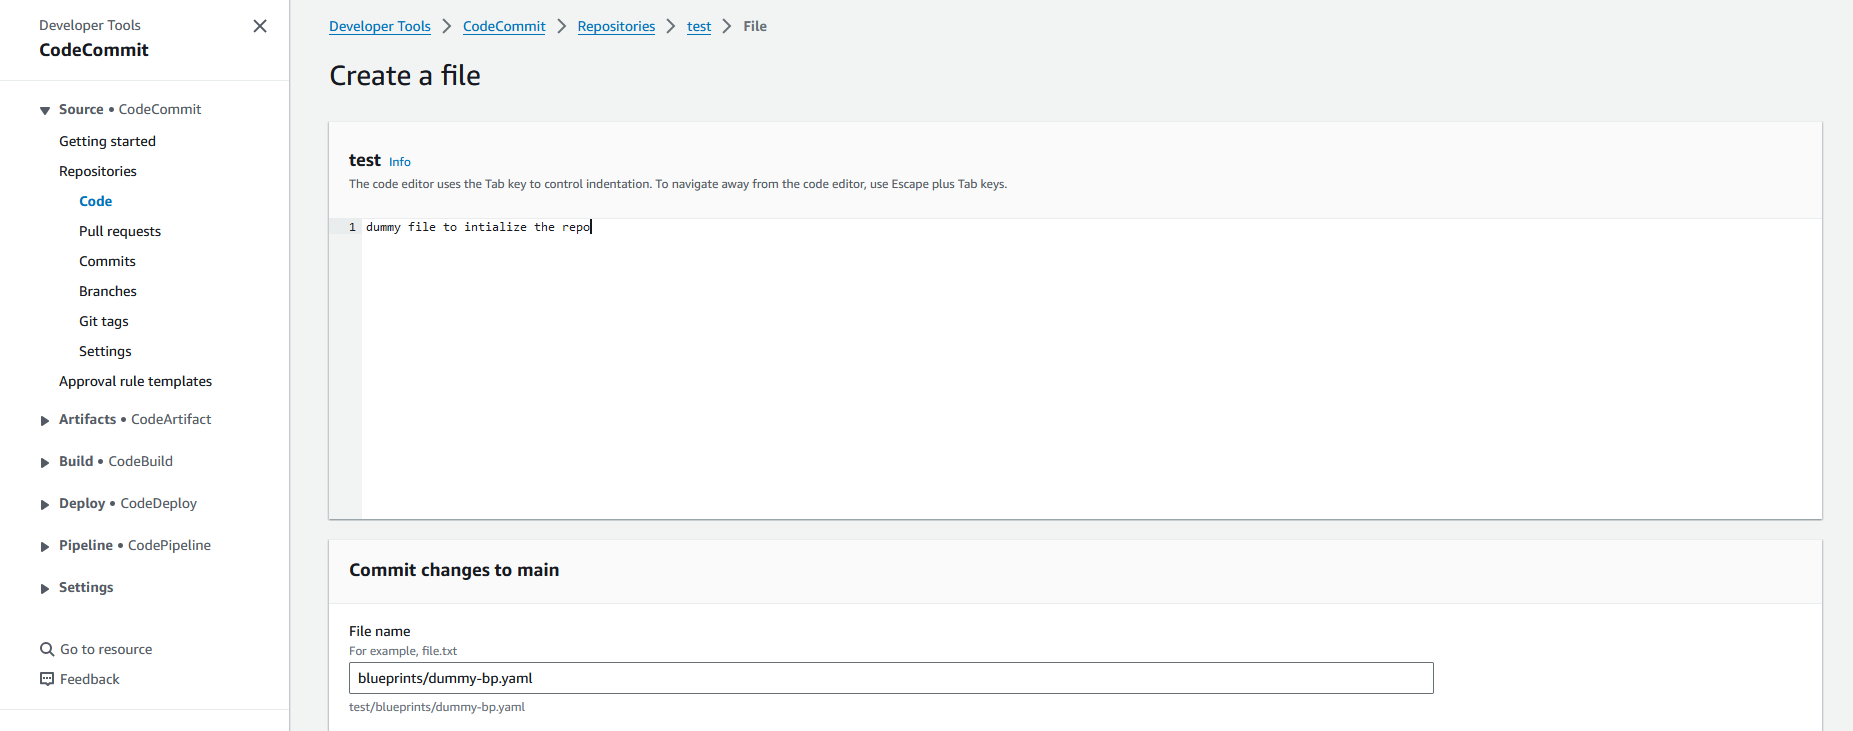The image size is (1853, 731).
Task: Click the Go to resource search icon
Action: tap(47, 649)
